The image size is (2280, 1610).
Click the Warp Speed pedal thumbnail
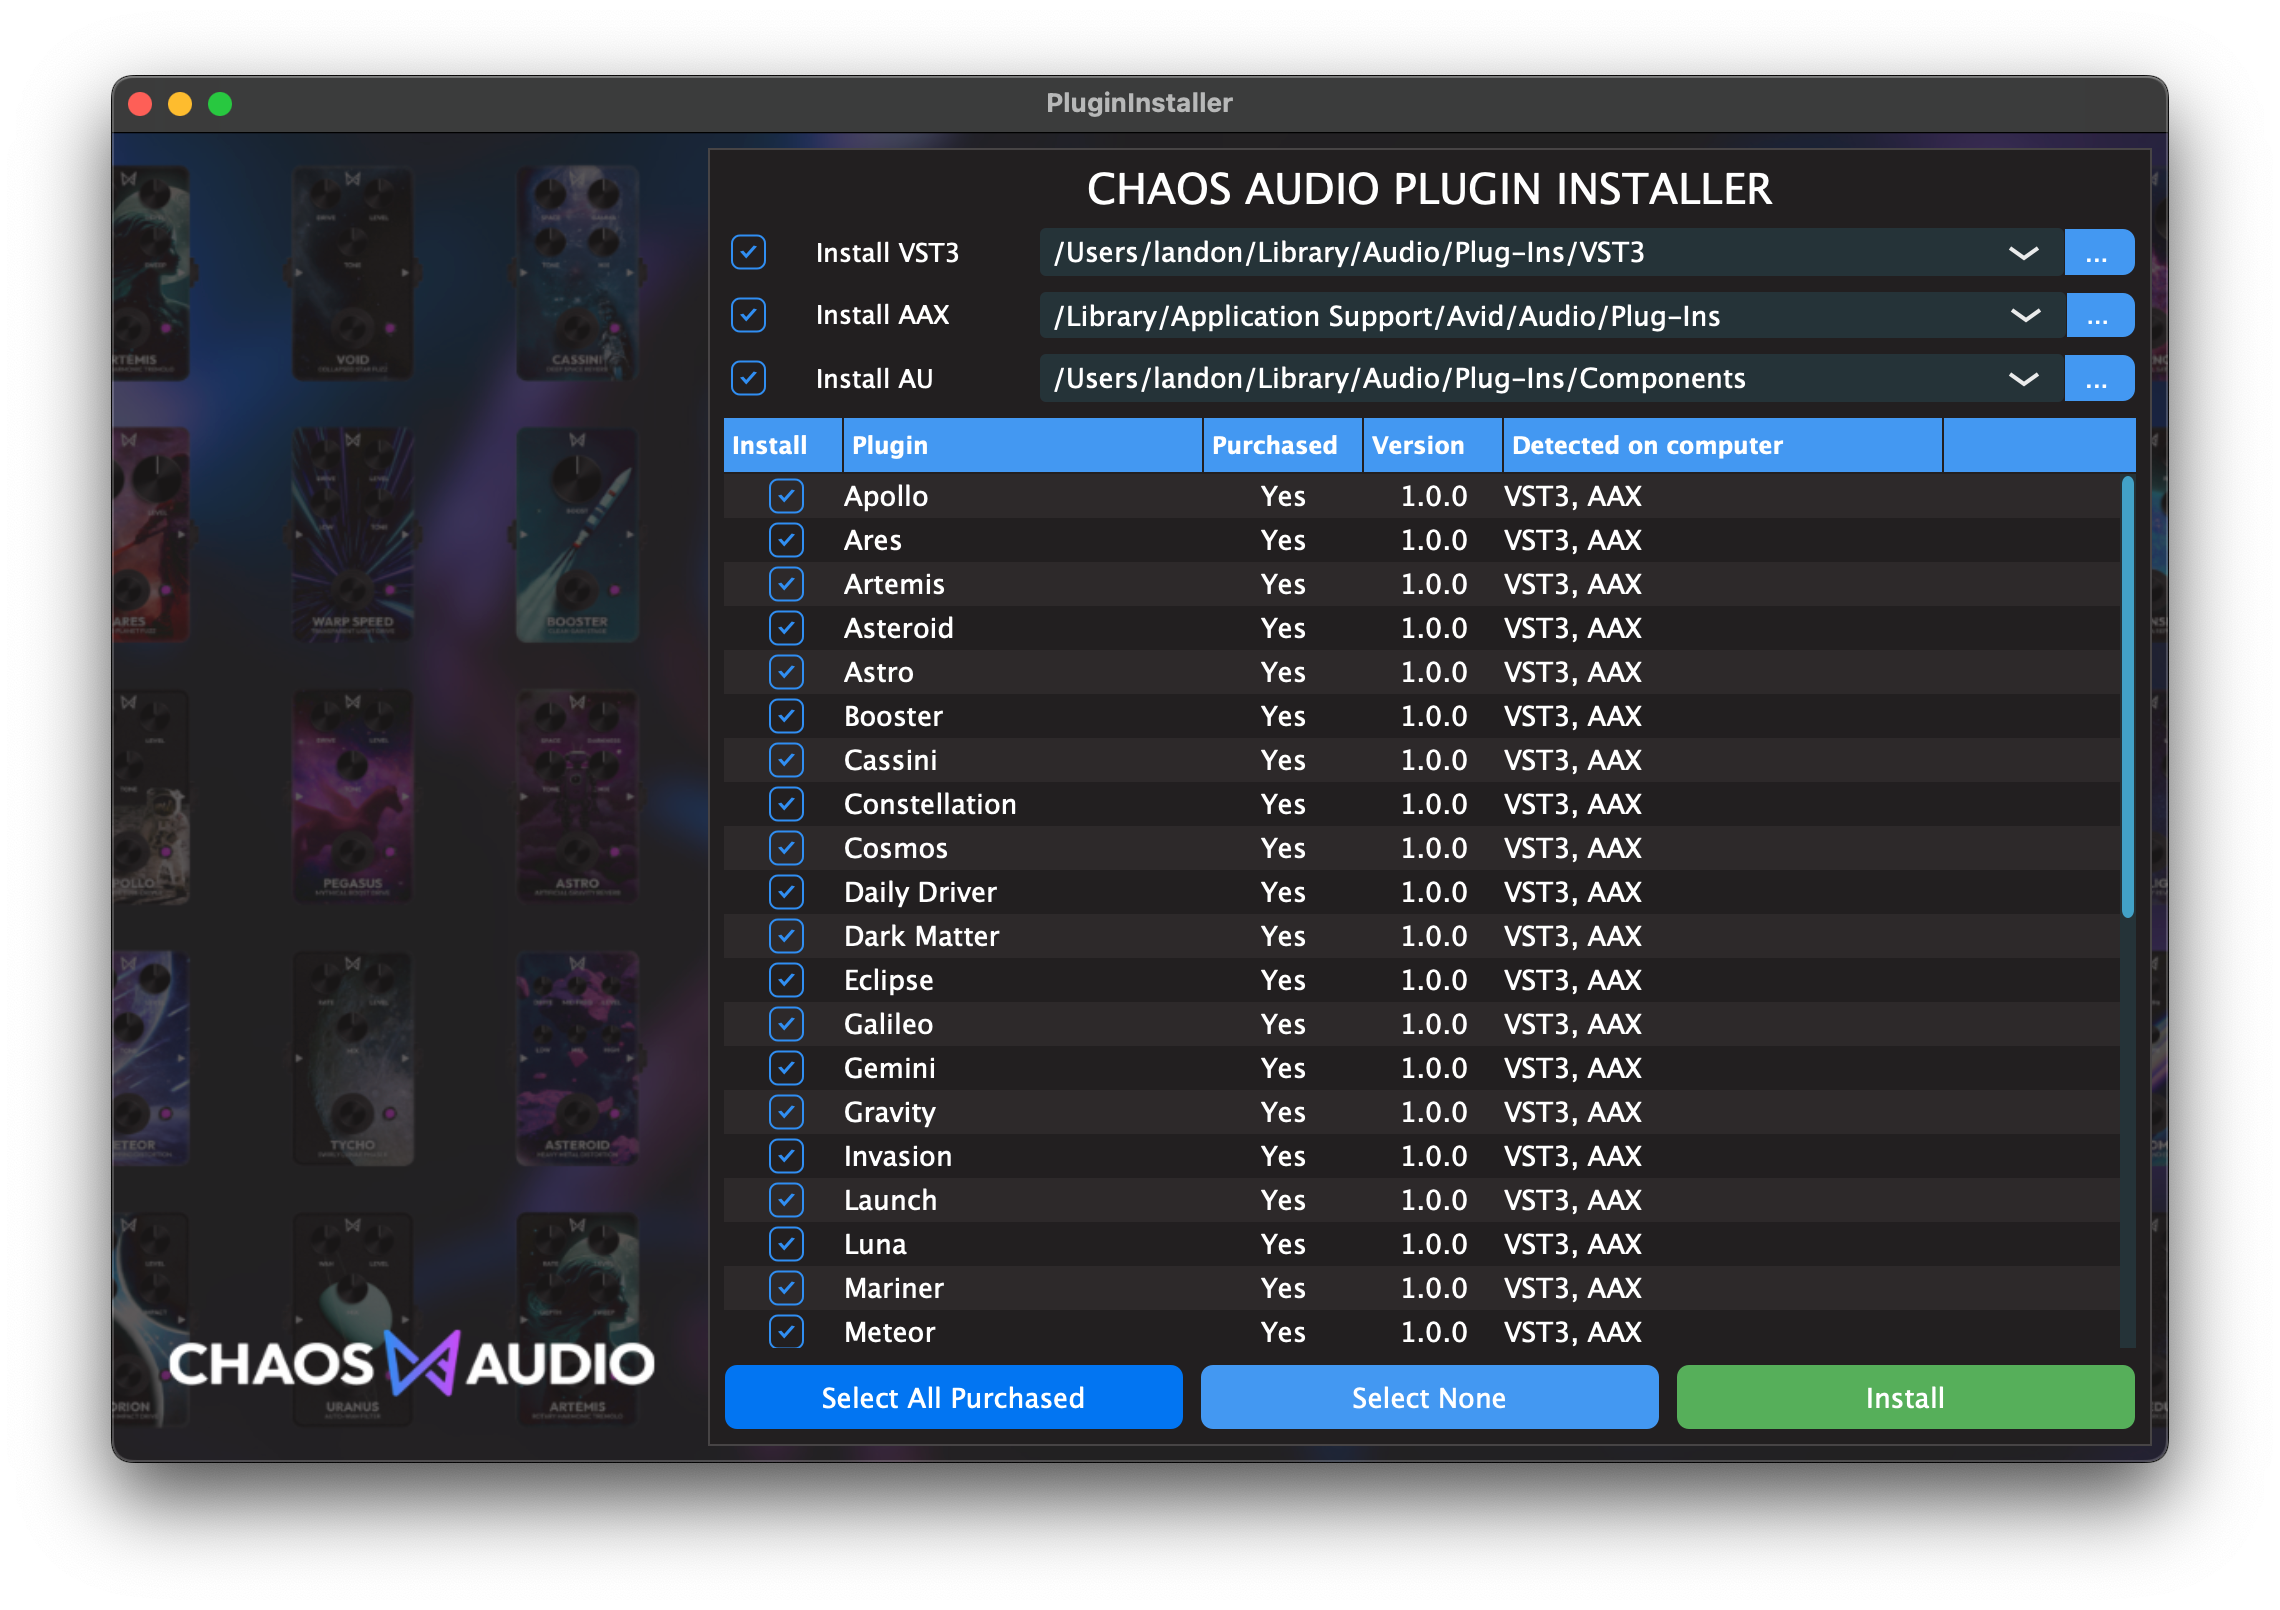point(352,535)
